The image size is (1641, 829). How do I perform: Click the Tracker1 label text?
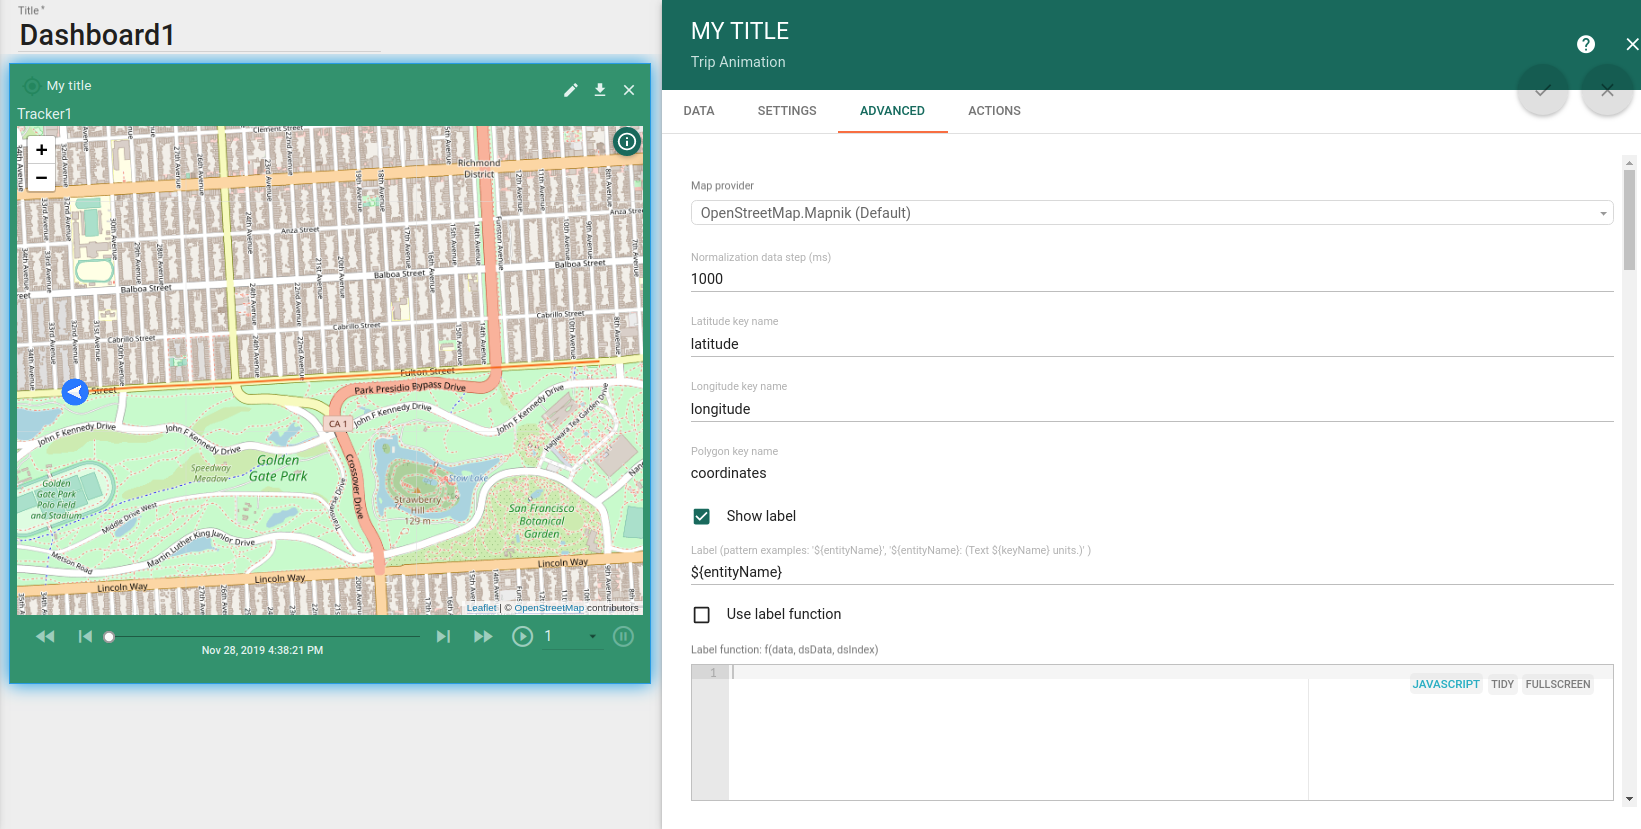(44, 114)
